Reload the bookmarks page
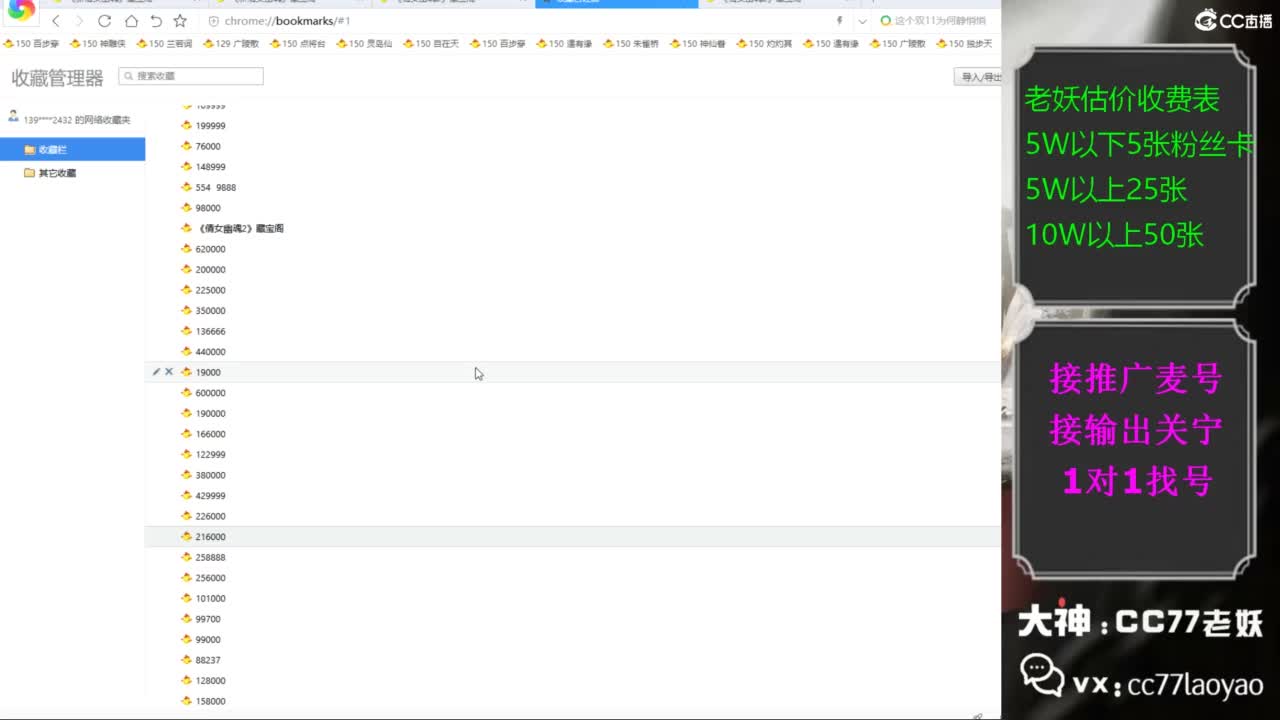 click(104, 21)
